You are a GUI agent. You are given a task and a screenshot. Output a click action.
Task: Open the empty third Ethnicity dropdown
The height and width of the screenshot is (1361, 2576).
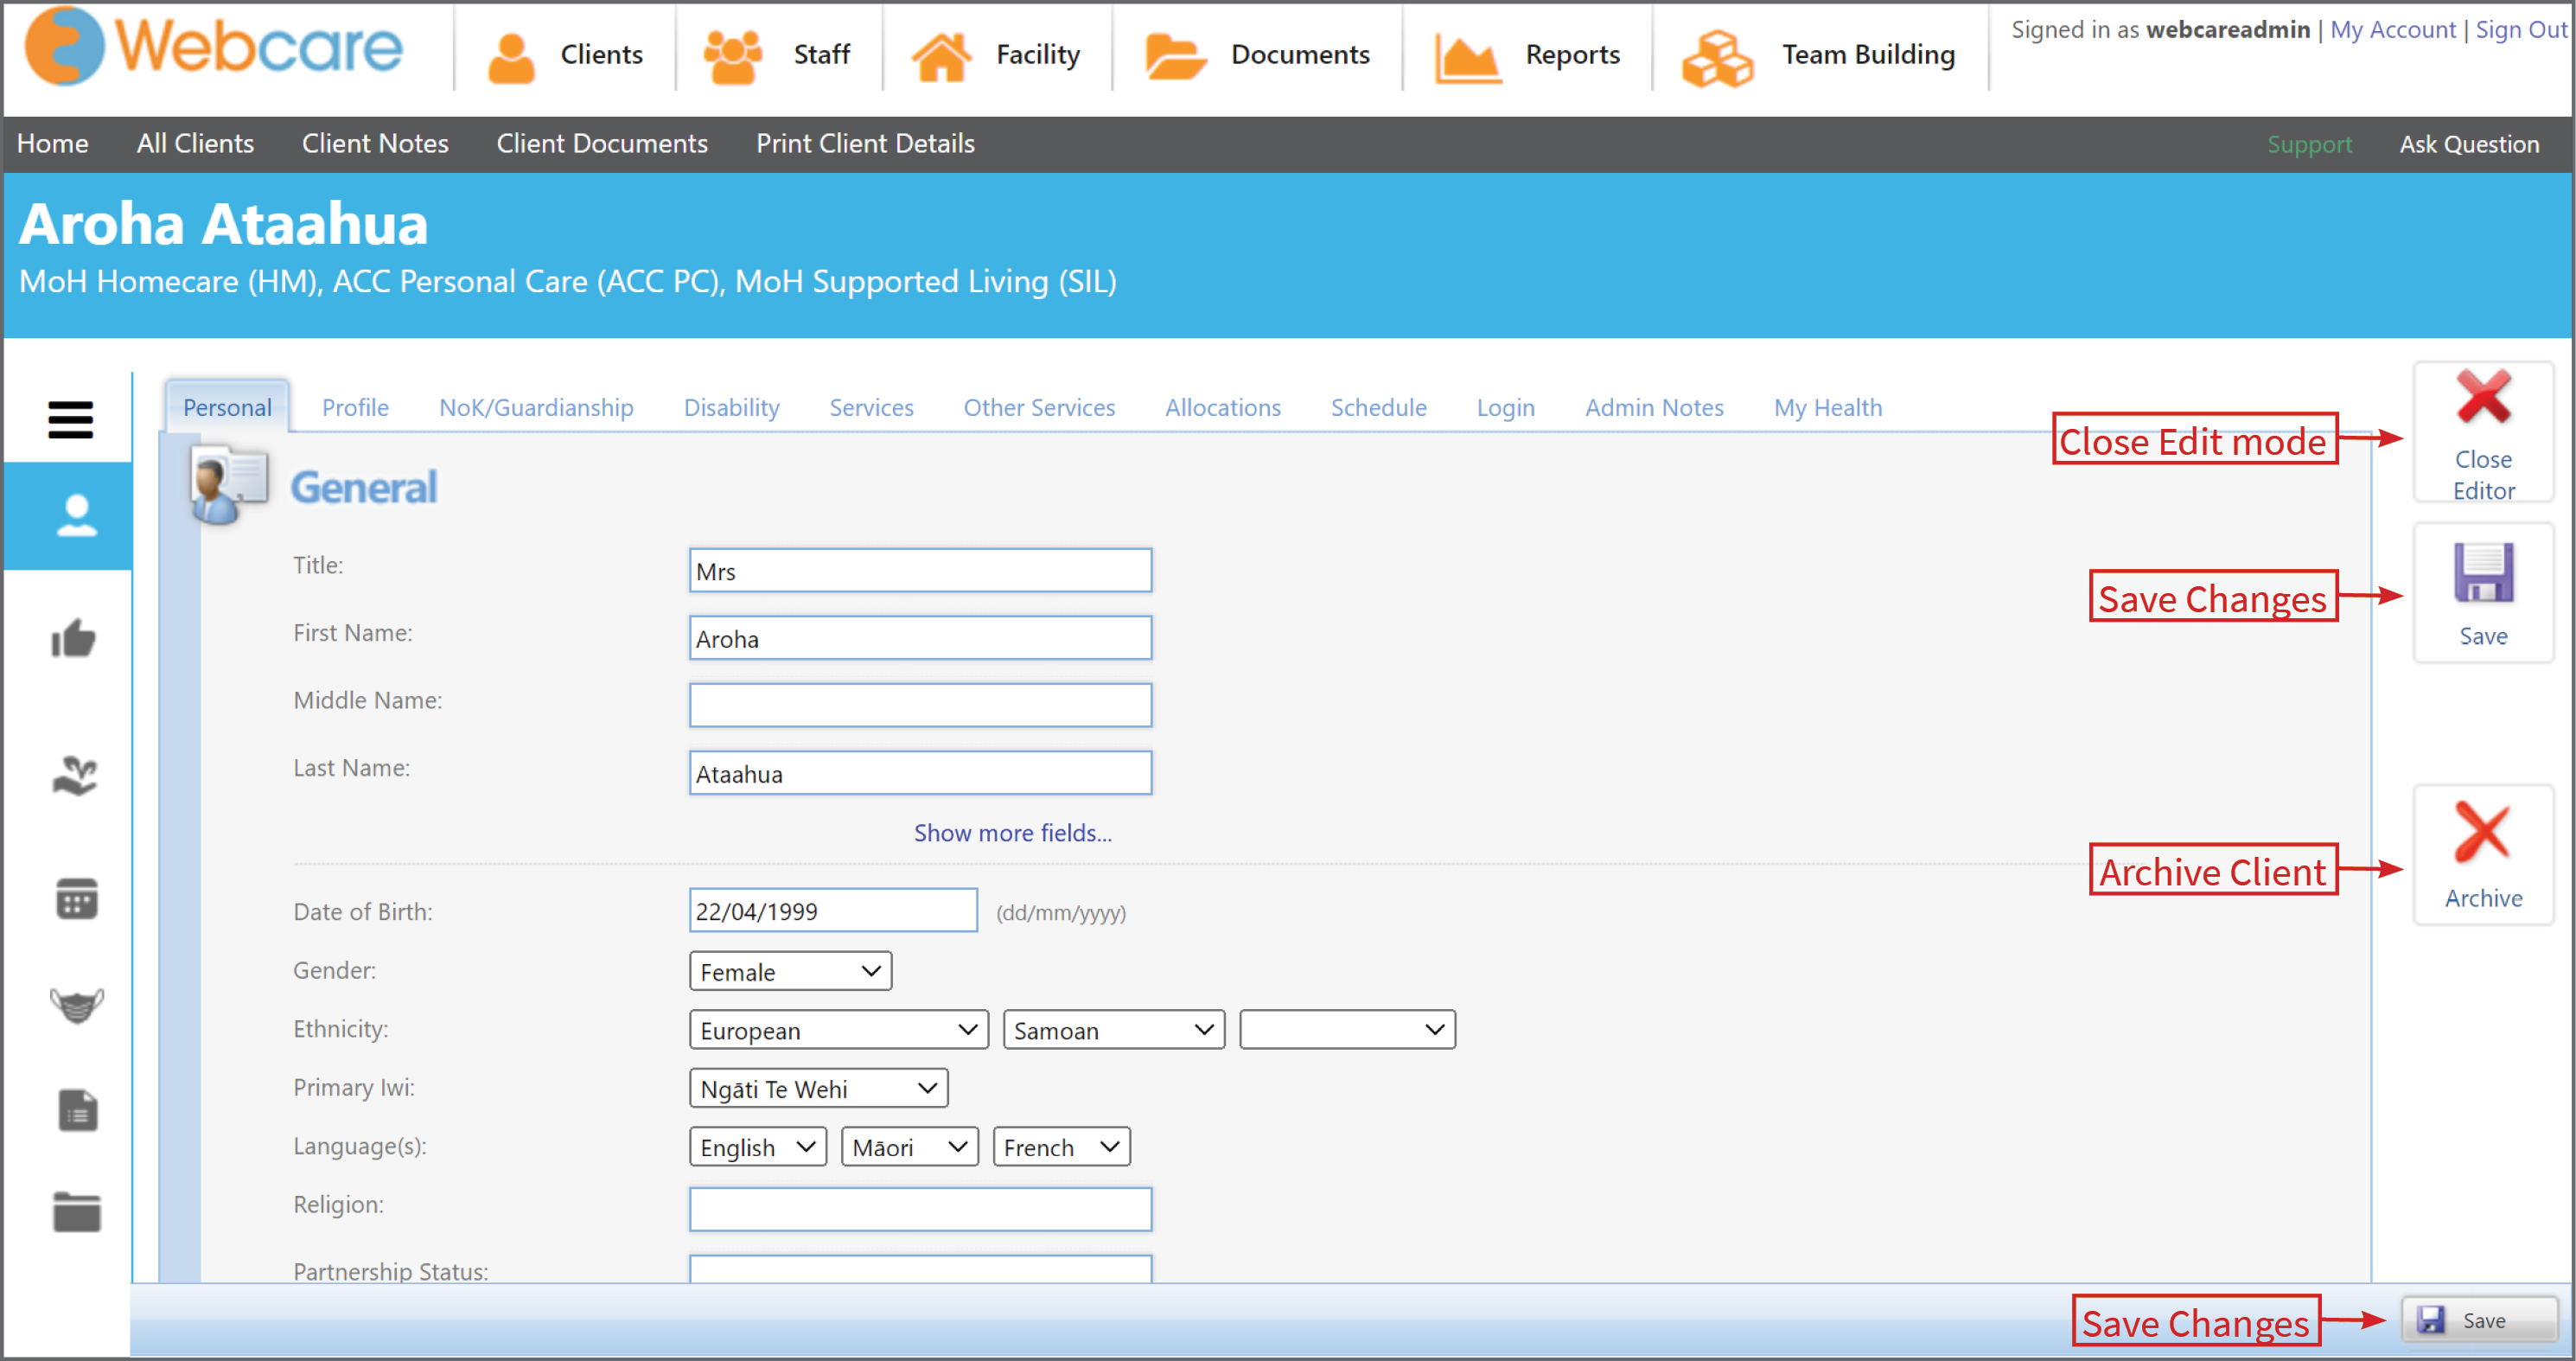1347,1030
